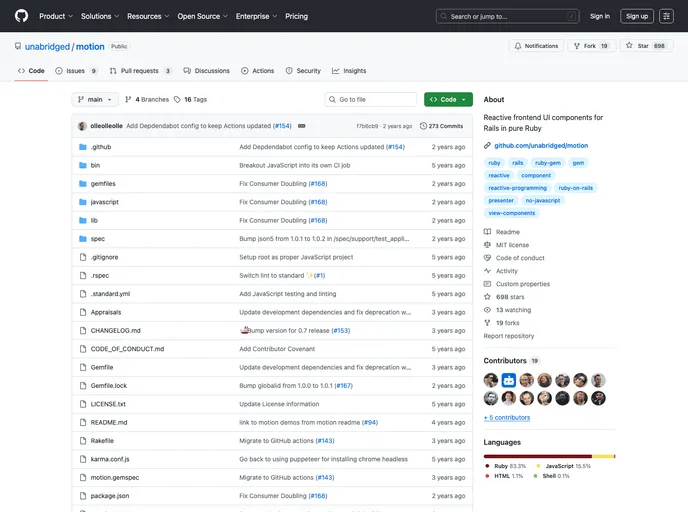Click the Rakefile file icon
Viewport: 688px width, 512px height.
pos(83,440)
